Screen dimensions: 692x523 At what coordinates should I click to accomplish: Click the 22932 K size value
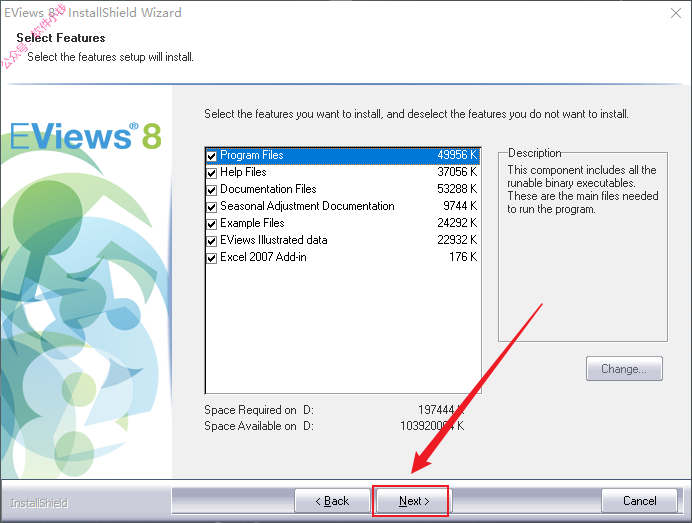(457, 240)
